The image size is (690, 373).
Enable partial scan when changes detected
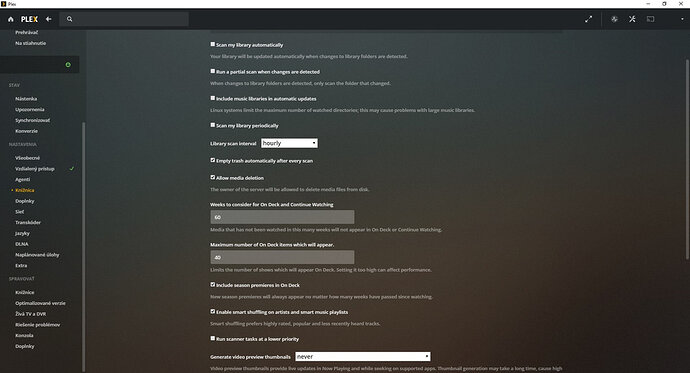(213, 71)
